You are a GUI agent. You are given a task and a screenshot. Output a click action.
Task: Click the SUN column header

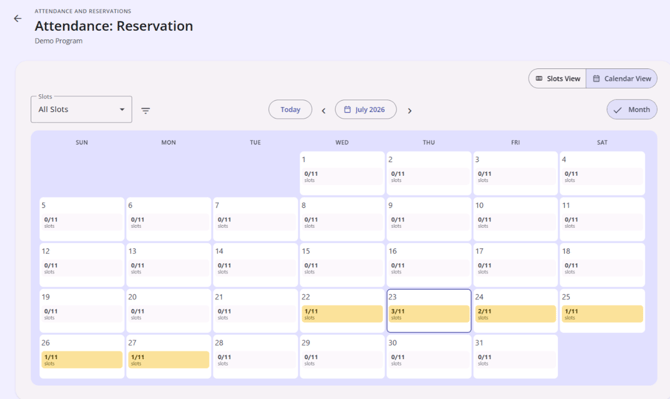click(x=82, y=142)
